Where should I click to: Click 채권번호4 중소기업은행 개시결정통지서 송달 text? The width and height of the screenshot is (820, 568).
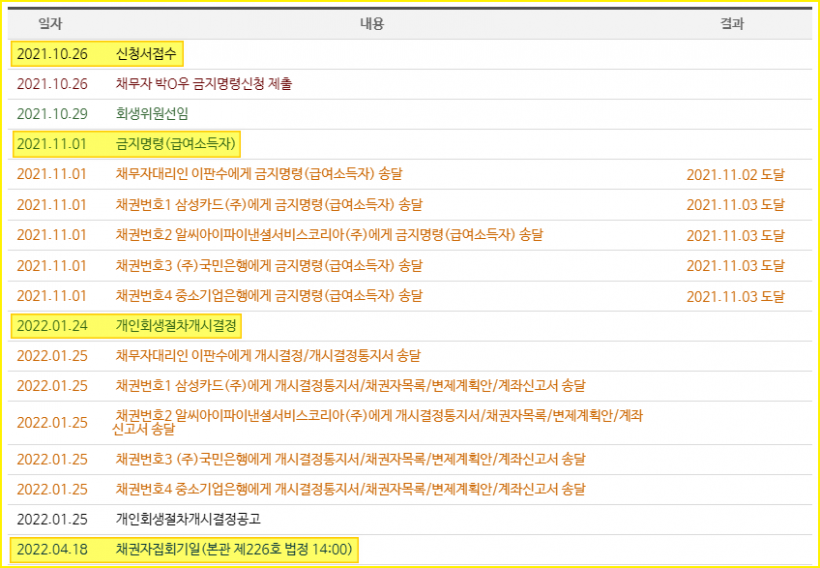(x=350, y=490)
